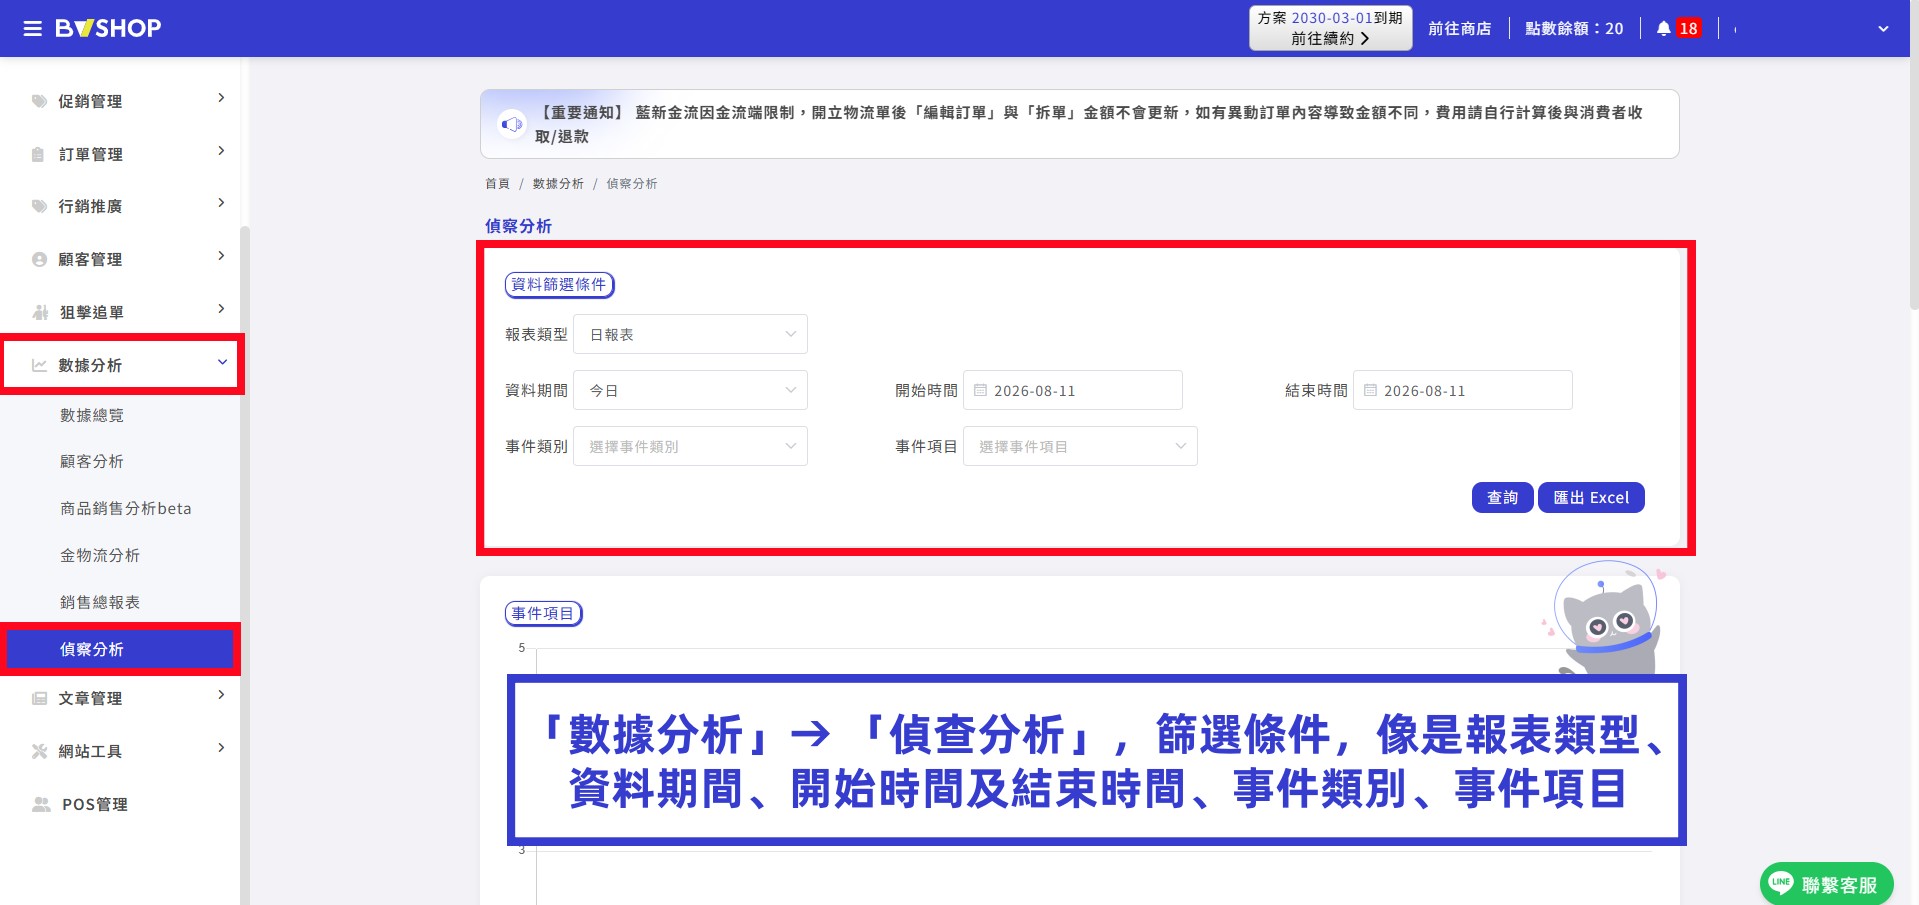This screenshot has height=905, width=1919.
Task: Expand the 促銷管理 menu chevron
Action: click(x=221, y=98)
